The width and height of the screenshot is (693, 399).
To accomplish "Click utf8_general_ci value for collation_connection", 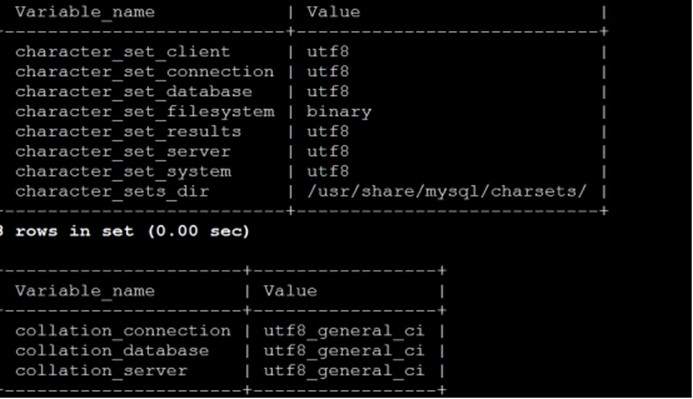I will 344,331.
